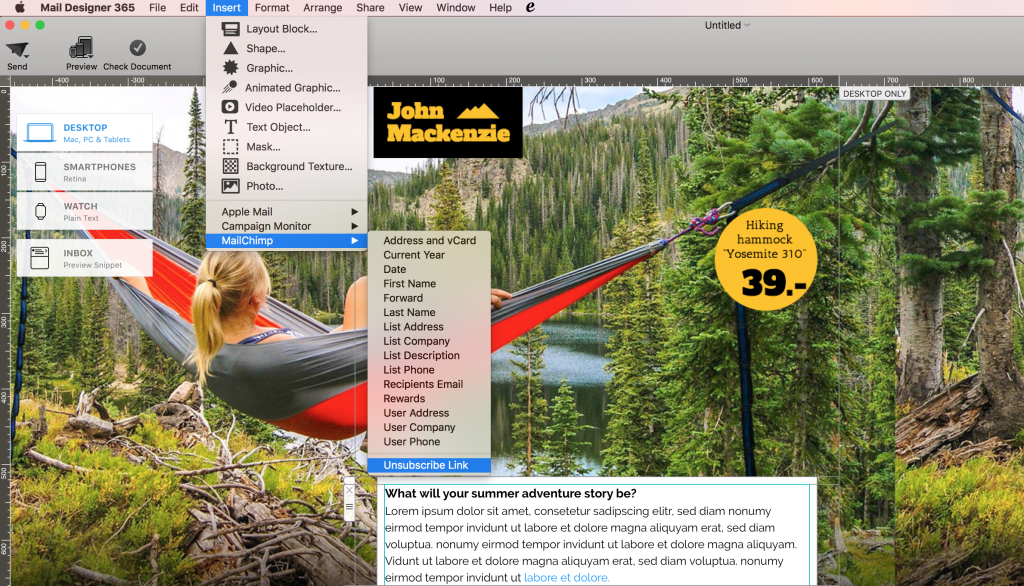The height and width of the screenshot is (586, 1024).
Task: Open the Mail Designer 365 app menu
Action: click(88, 8)
